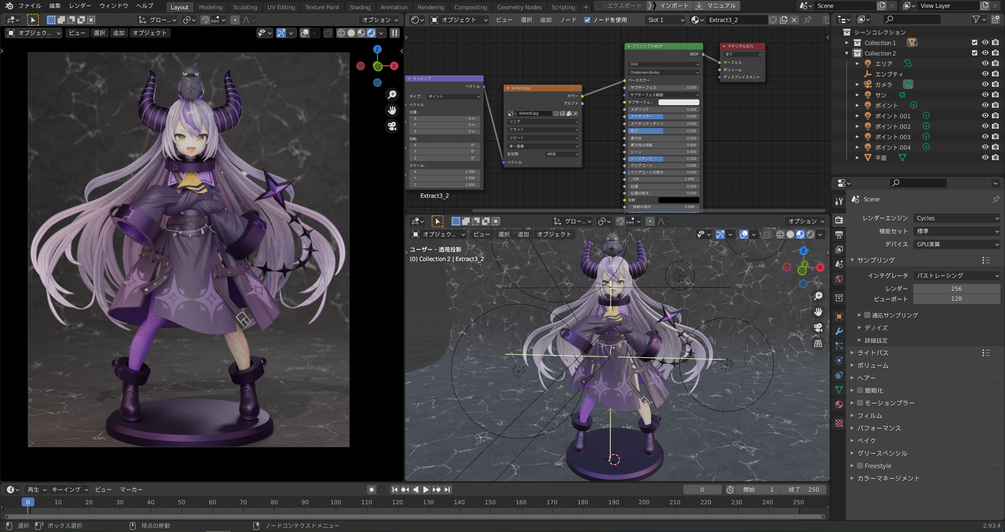Open the Modifier wrench properties tab
Screen dimensions: 1005x532
point(839,331)
